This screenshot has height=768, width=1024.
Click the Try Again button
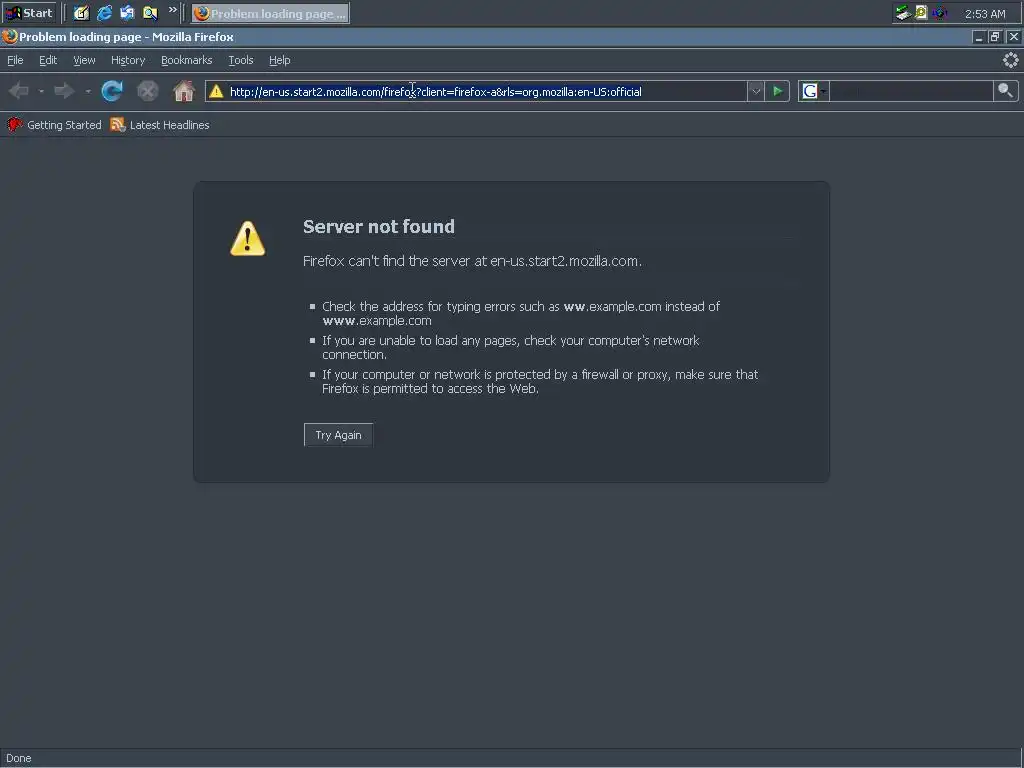[x=338, y=435]
